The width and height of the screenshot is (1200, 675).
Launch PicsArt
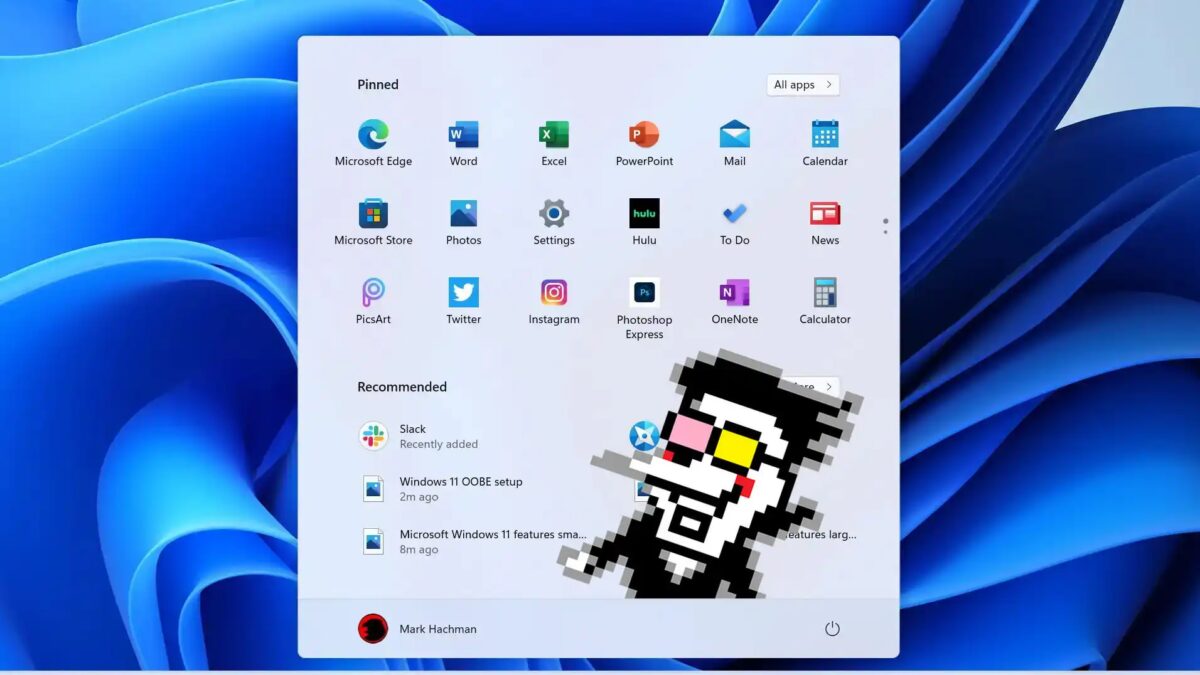click(x=372, y=293)
